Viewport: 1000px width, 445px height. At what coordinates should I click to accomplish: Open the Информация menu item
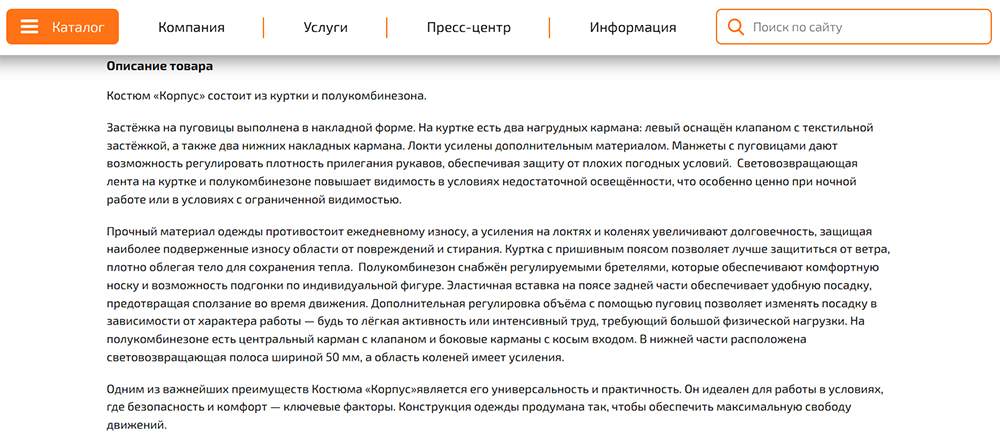click(633, 27)
